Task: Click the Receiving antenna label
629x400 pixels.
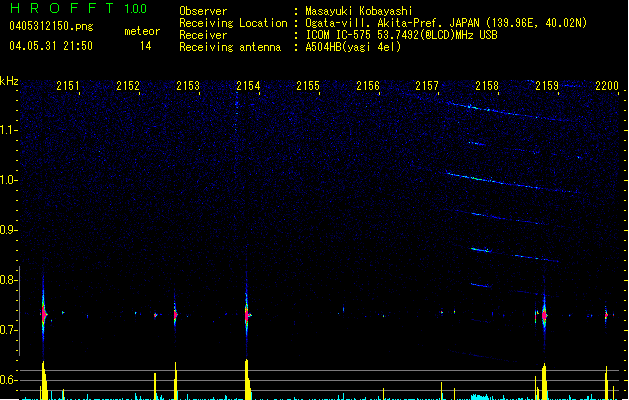Action: (230, 47)
